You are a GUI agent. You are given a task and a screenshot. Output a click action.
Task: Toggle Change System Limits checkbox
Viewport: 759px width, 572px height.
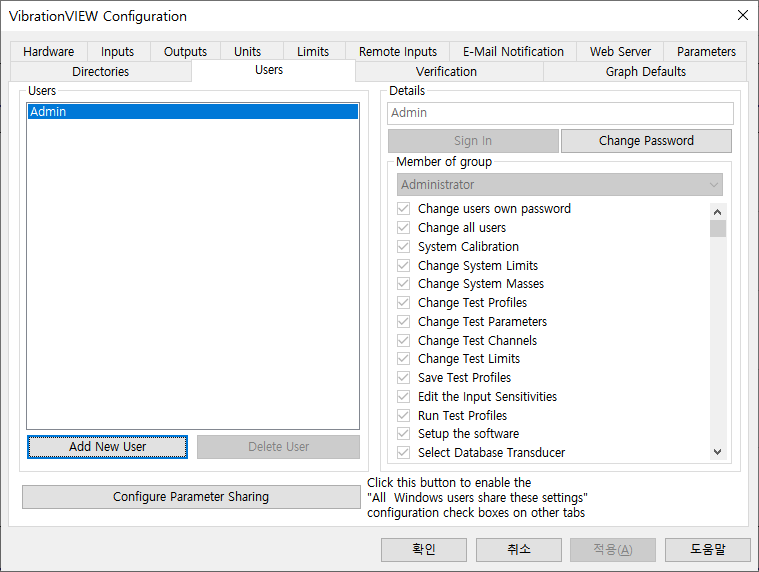[403, 266]
